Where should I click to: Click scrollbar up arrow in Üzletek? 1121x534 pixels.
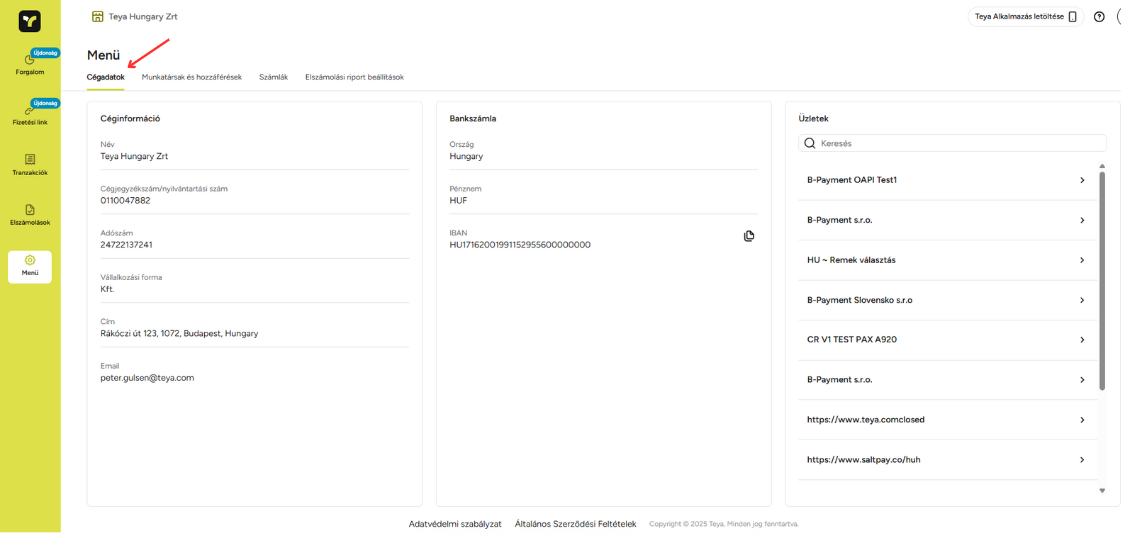1102,165
